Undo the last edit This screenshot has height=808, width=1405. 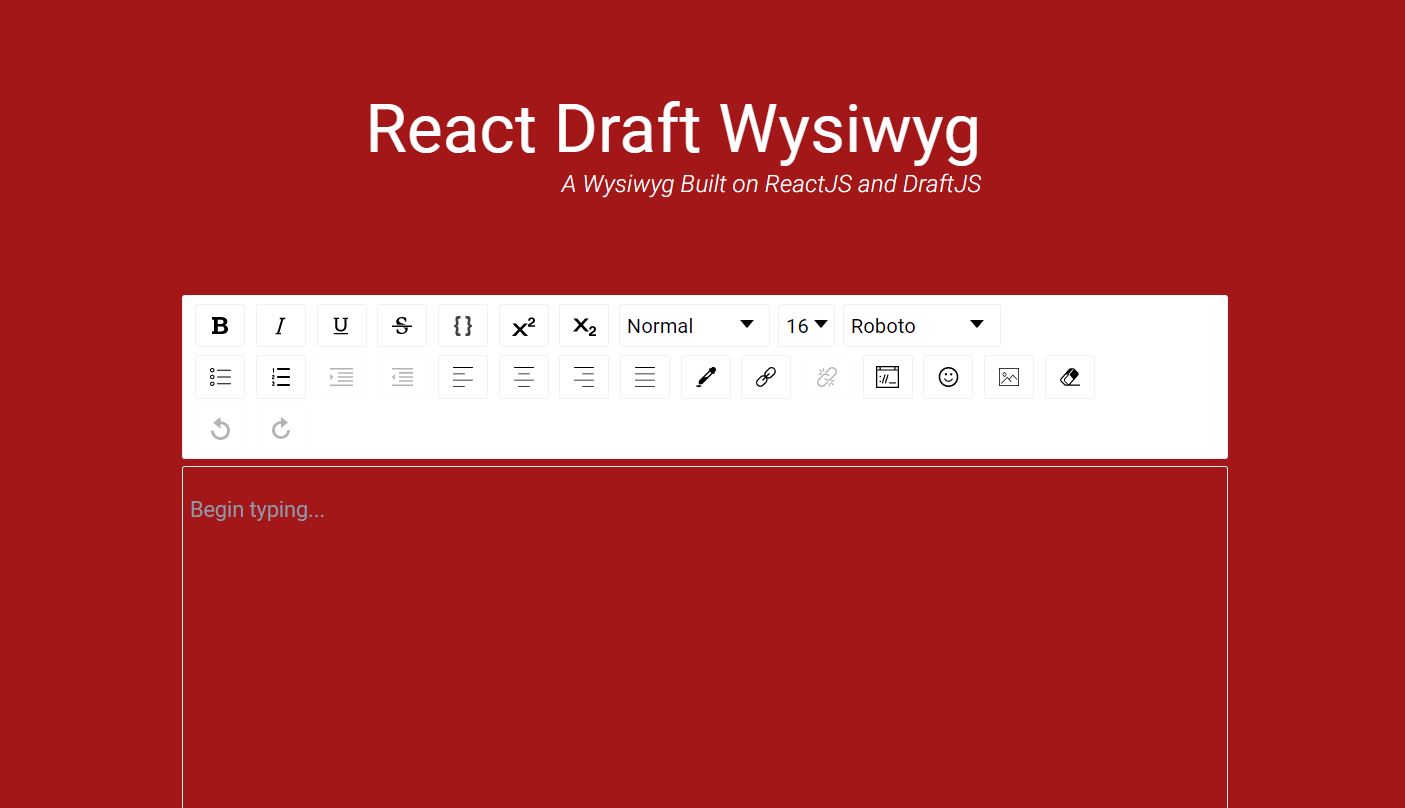click(220, 428)
